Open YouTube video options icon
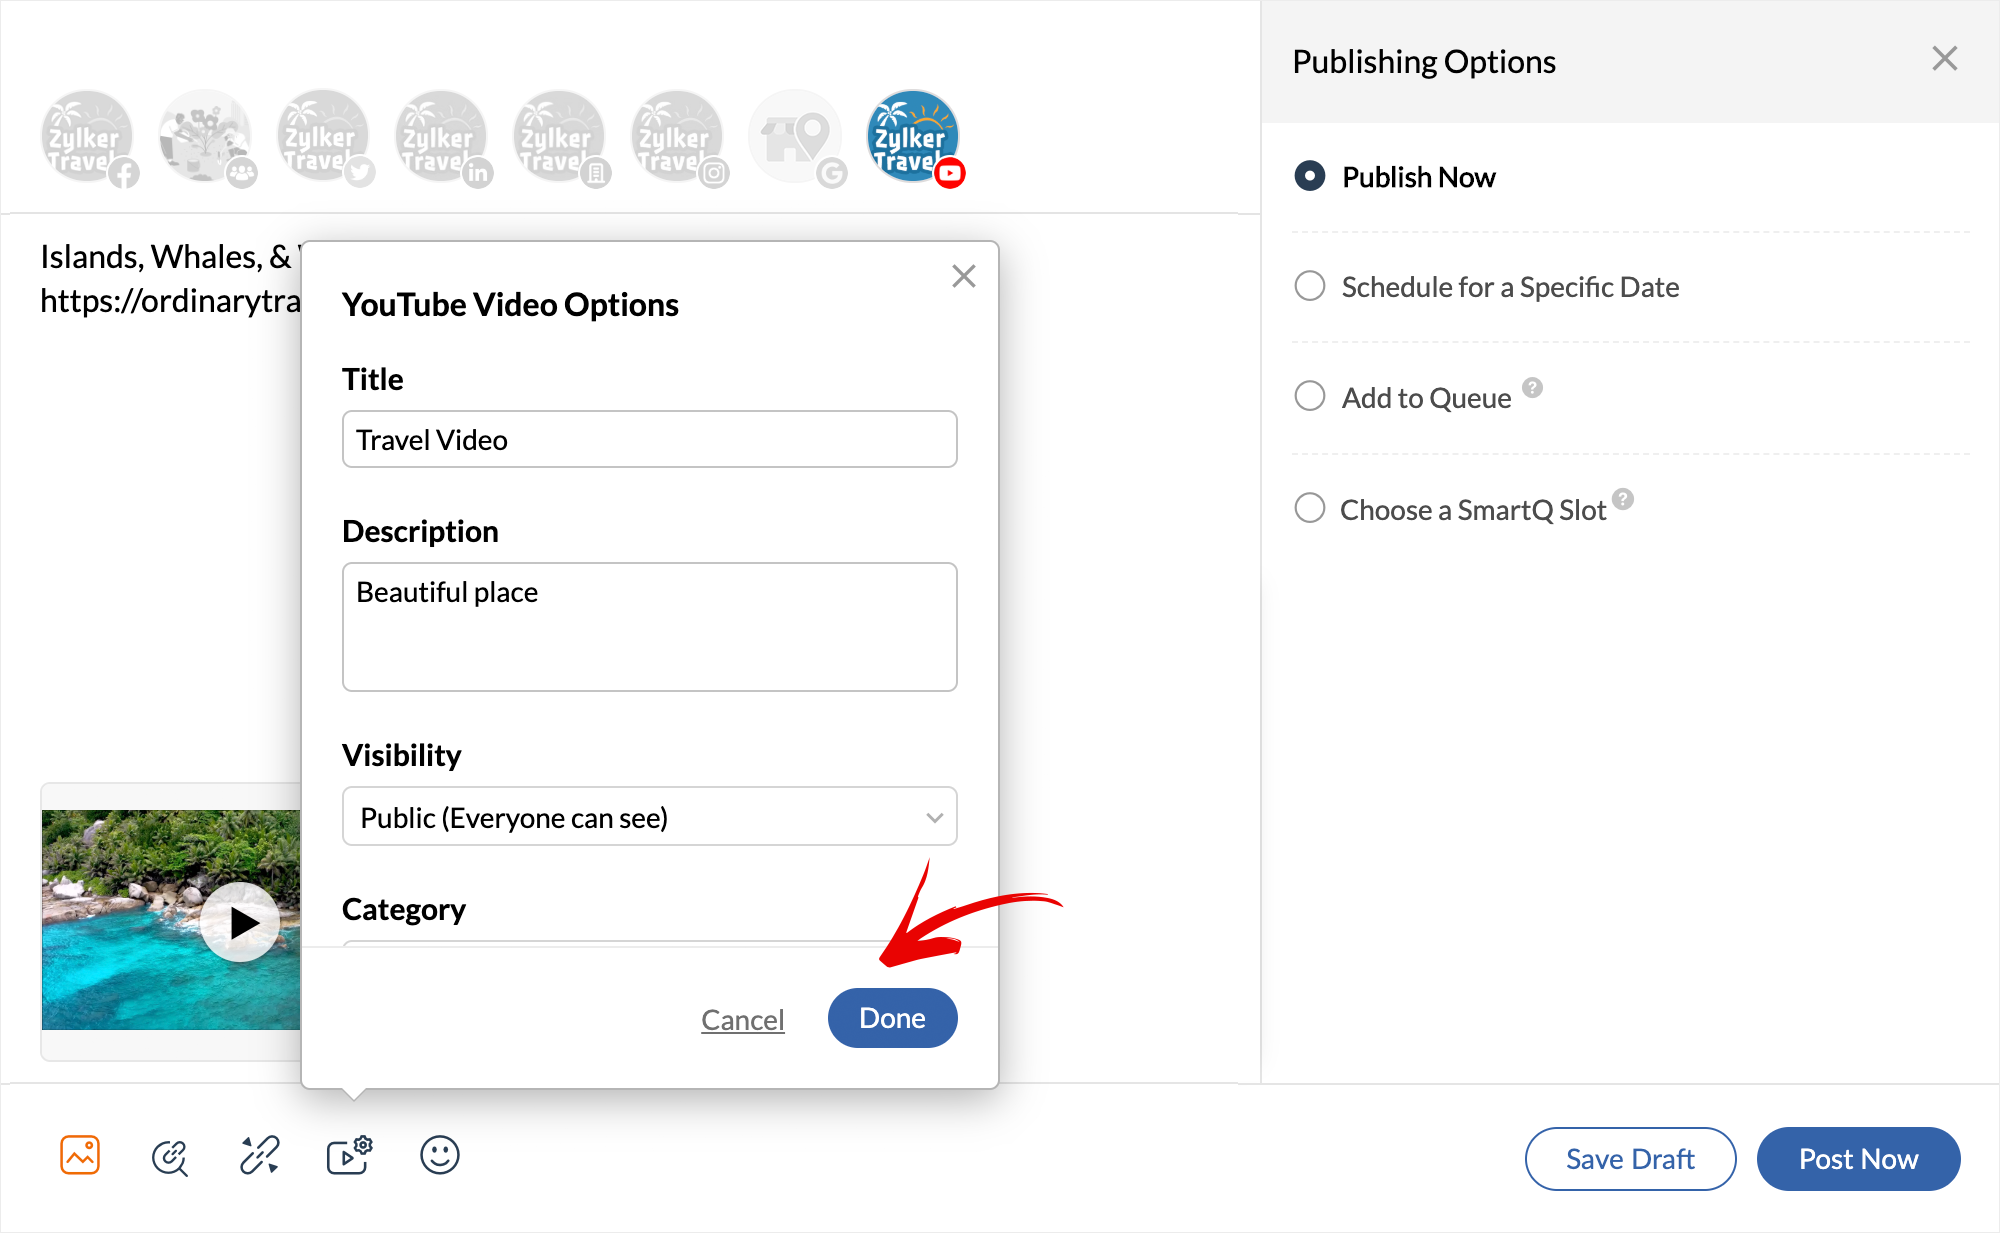The image size is (2000, 1233). click(x=349, y=1155)
